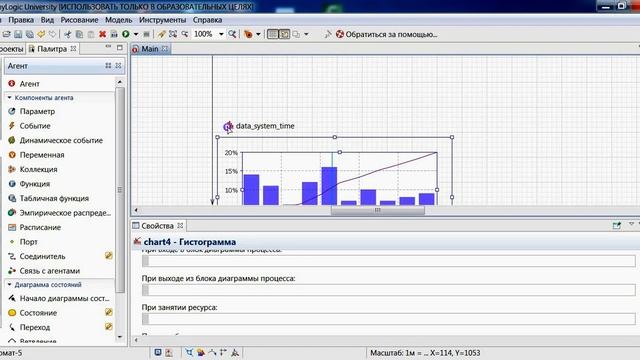
Task: Open the debug dropdown arrow
Action: click(258, 34)
